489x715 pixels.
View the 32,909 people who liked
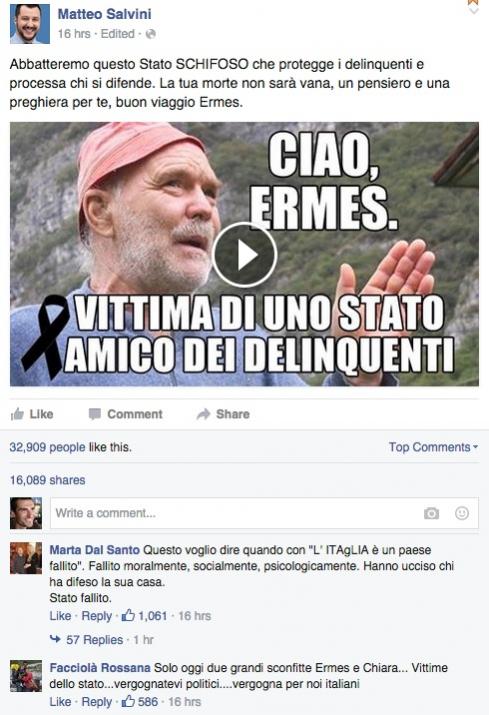(x=47, y=447)
